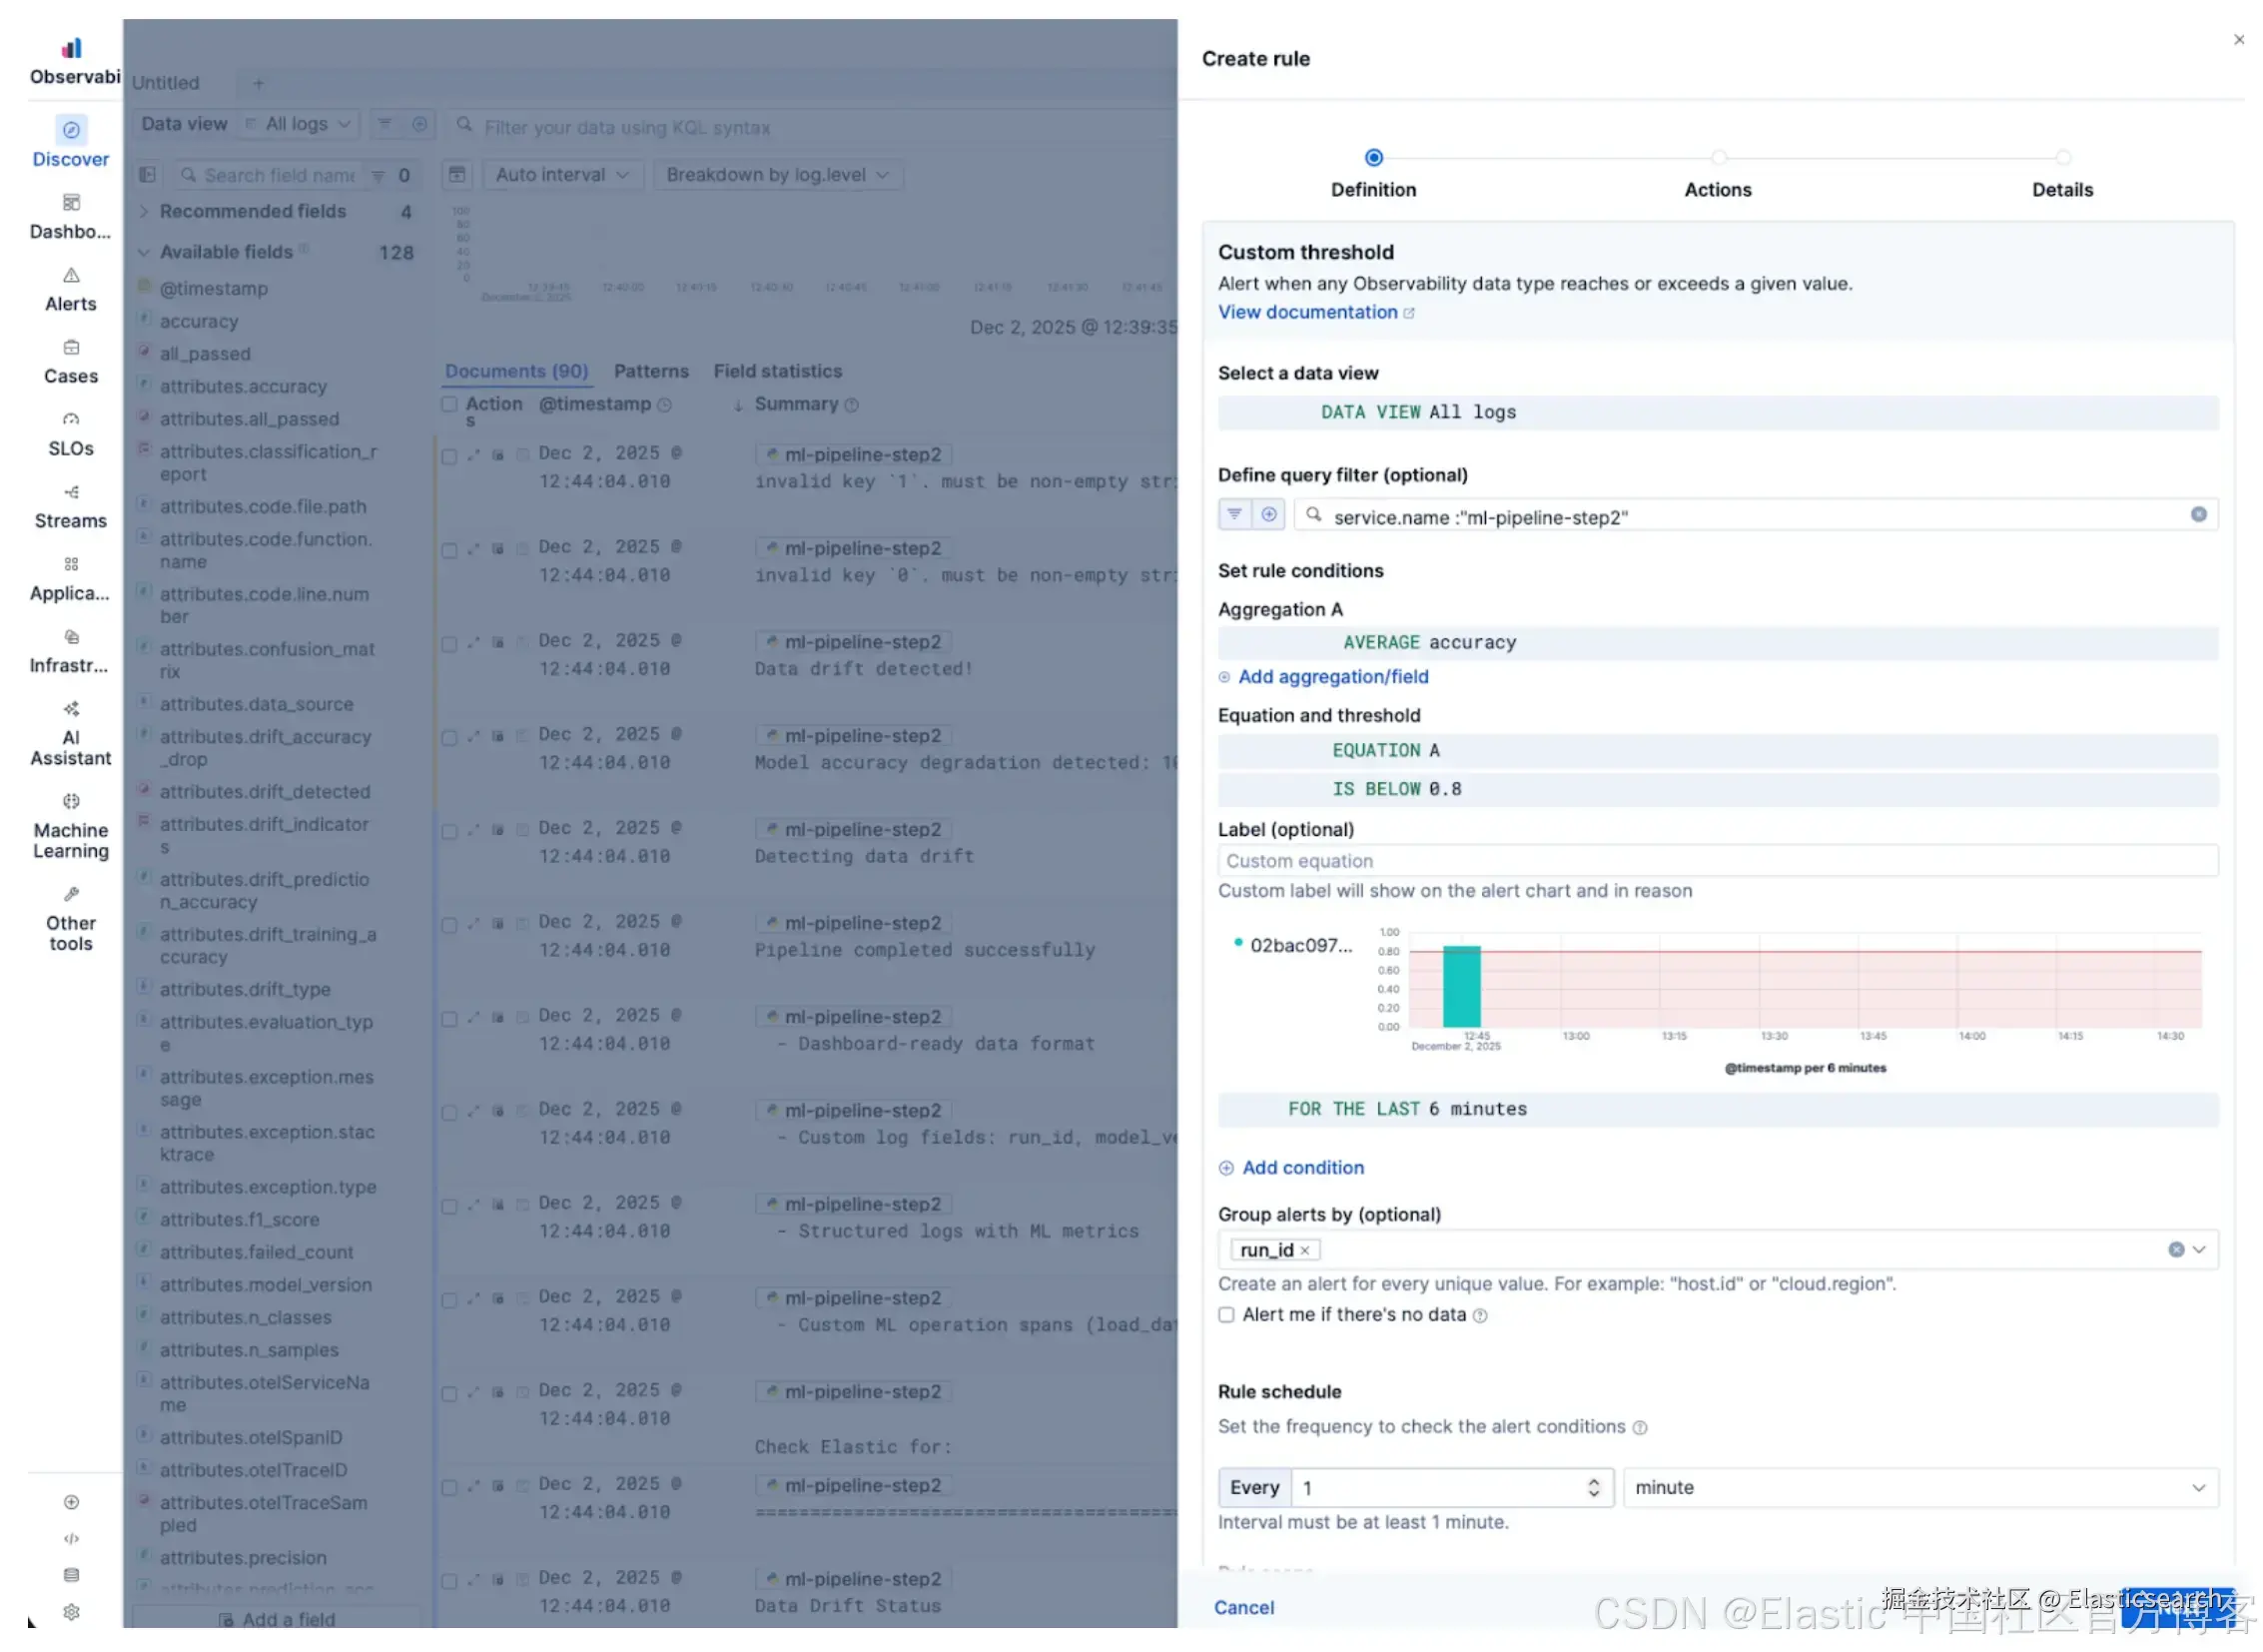Open the Streams sidebar icon

coord(71,493)
